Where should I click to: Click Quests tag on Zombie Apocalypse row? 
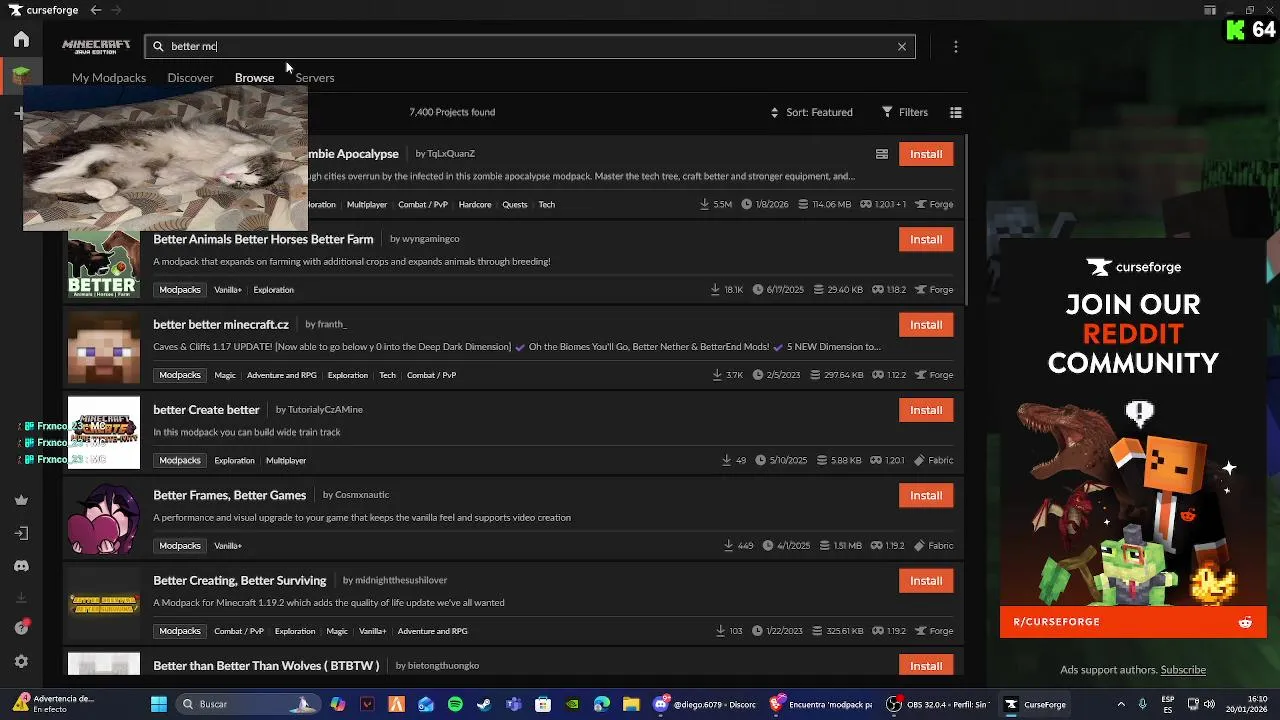[515, 205]
